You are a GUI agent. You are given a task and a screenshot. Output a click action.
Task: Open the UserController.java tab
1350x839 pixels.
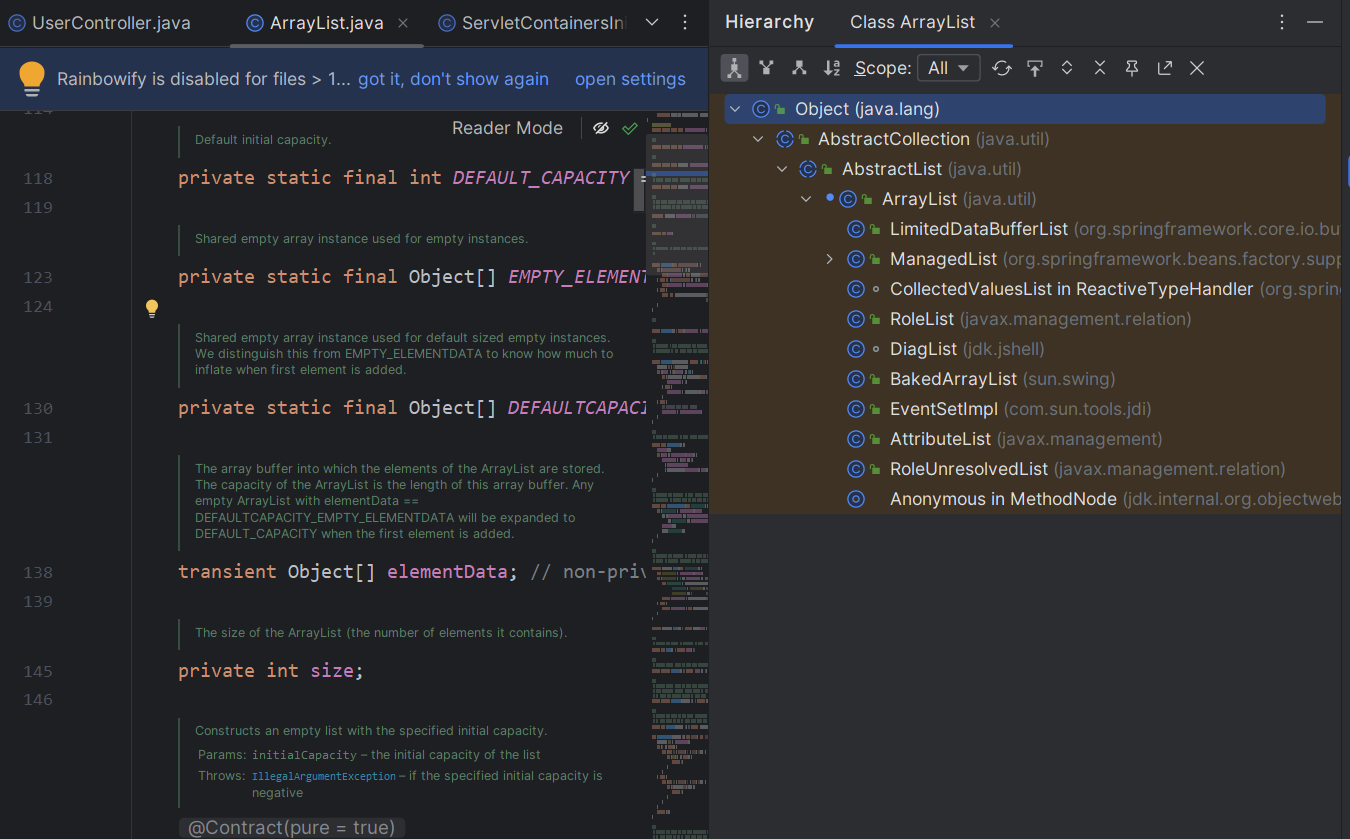99,23
